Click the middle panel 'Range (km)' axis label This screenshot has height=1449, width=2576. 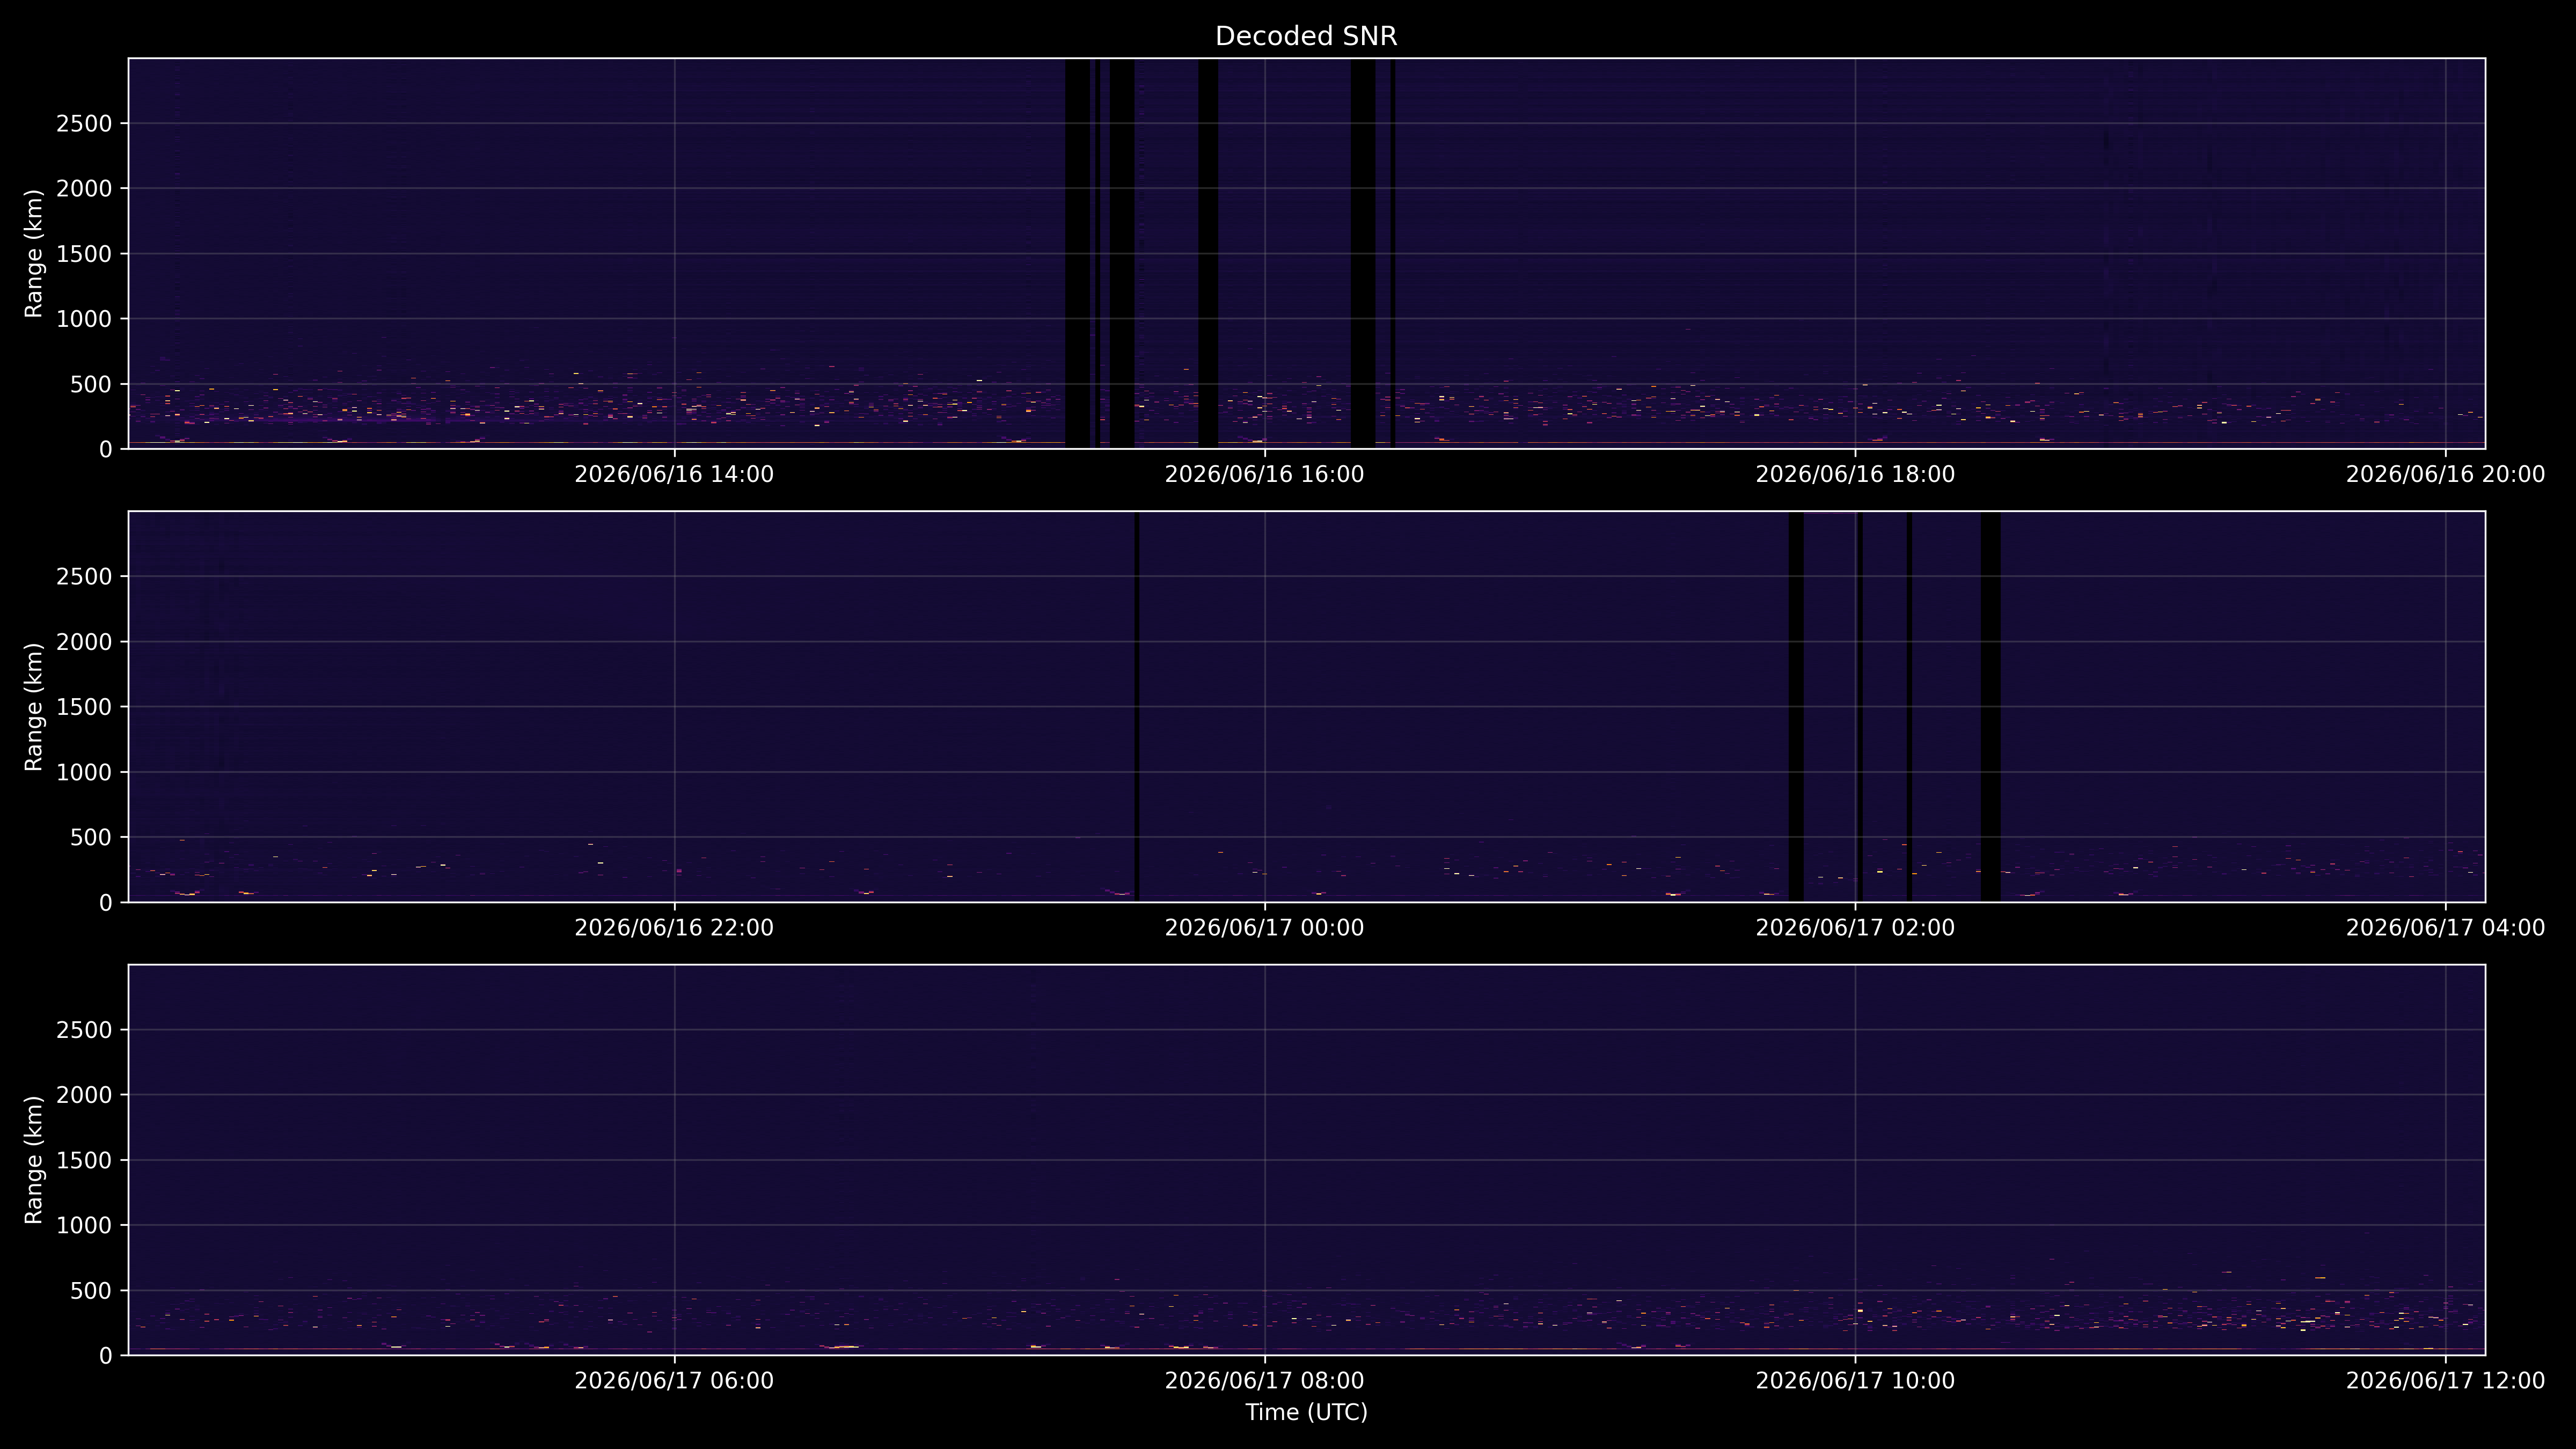(34, 707)
